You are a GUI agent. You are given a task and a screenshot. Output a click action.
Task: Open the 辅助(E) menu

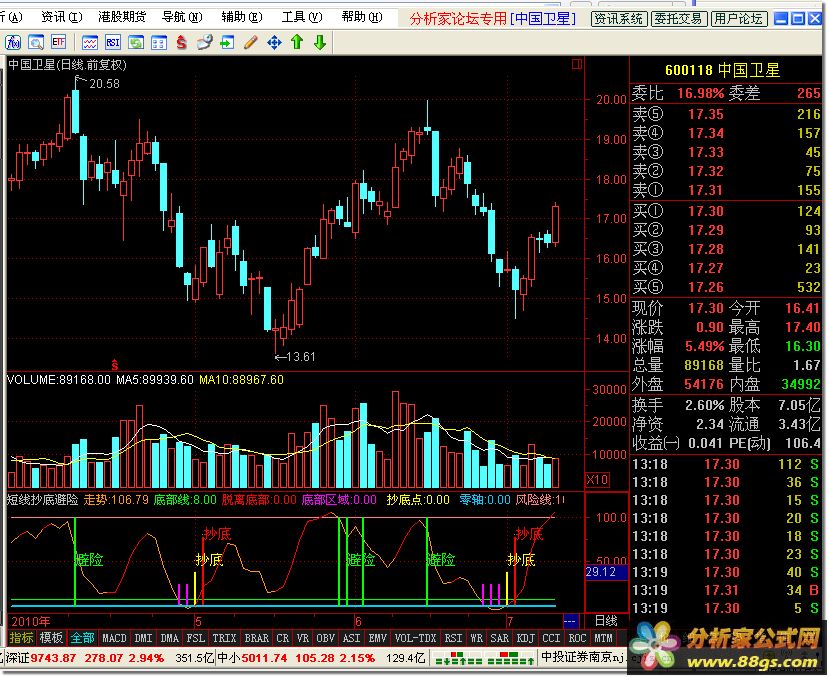tap(242, 17)
